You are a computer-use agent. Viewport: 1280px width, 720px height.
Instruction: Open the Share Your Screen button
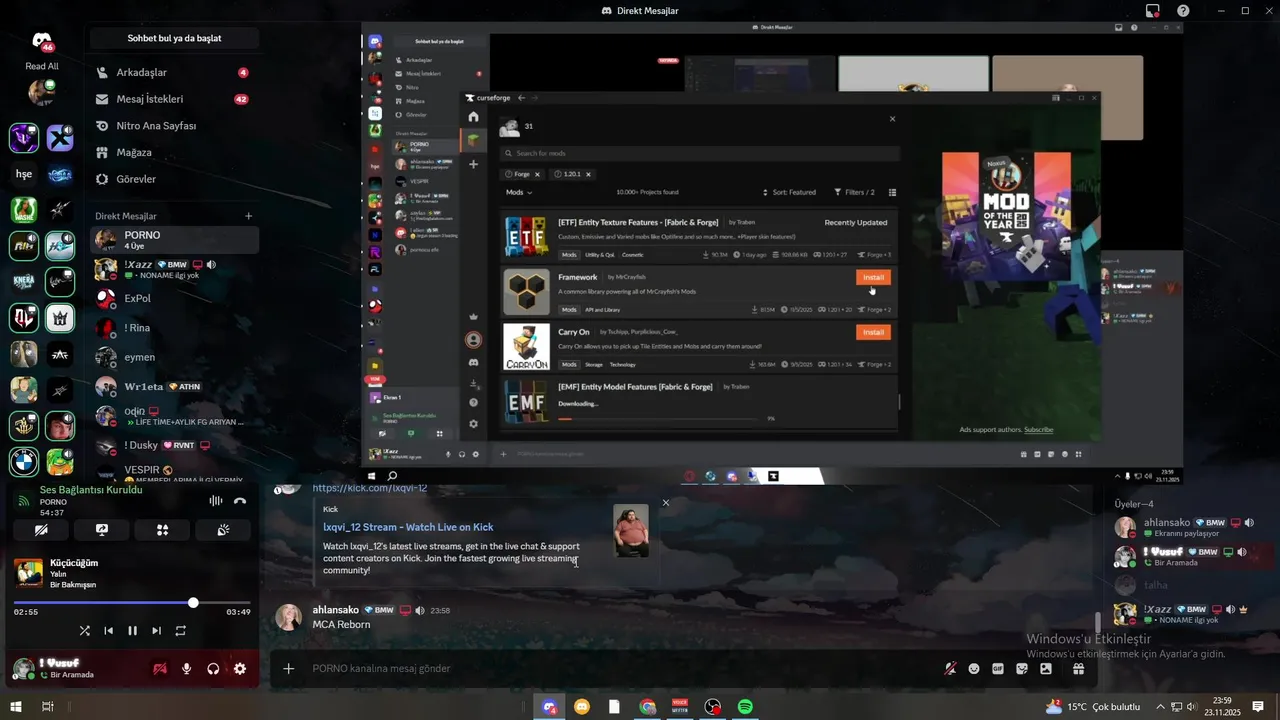click(x=102, y=530)
